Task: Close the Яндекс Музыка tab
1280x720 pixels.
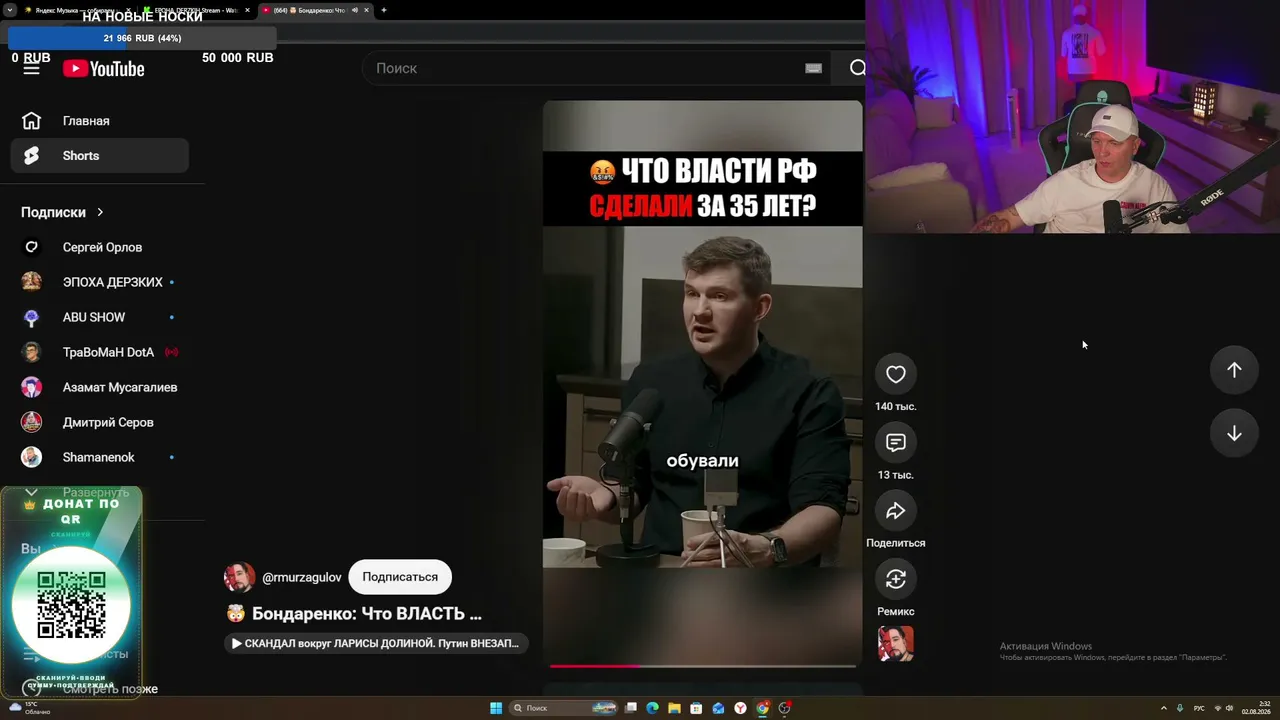Action: click(x=128, y=10)
